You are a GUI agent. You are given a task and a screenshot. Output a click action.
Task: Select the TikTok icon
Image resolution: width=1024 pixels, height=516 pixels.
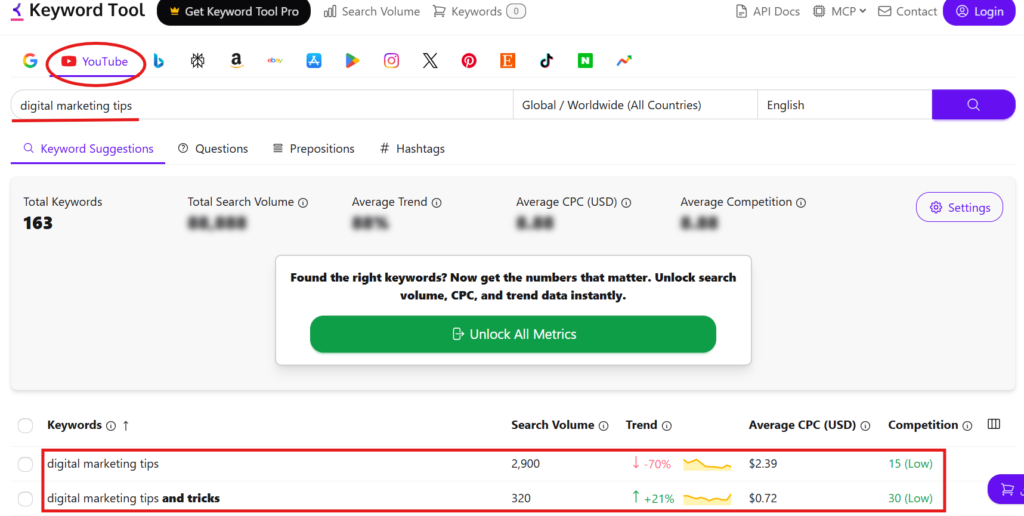pos(547,61)
